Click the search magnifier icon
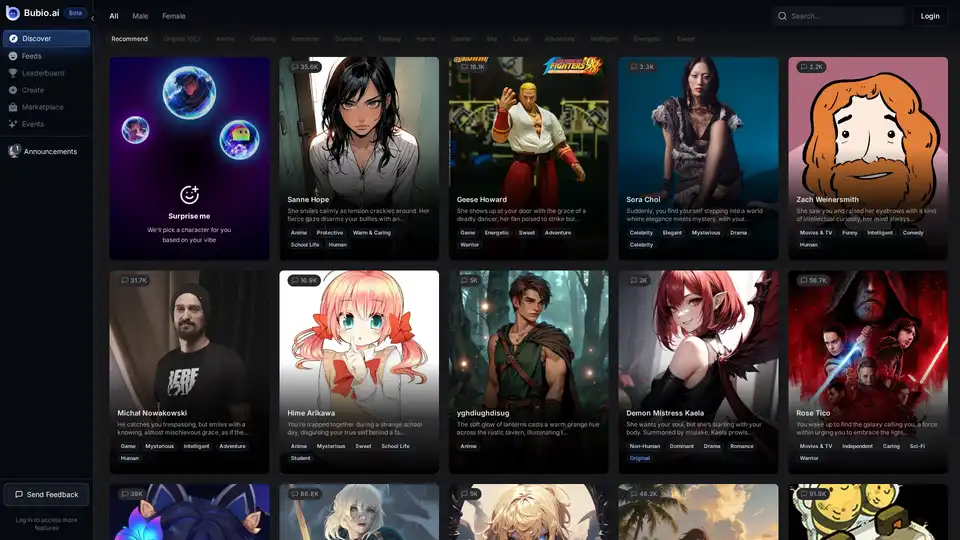Image resolution: width=960 pixels, height=540 pixels. 782,16
